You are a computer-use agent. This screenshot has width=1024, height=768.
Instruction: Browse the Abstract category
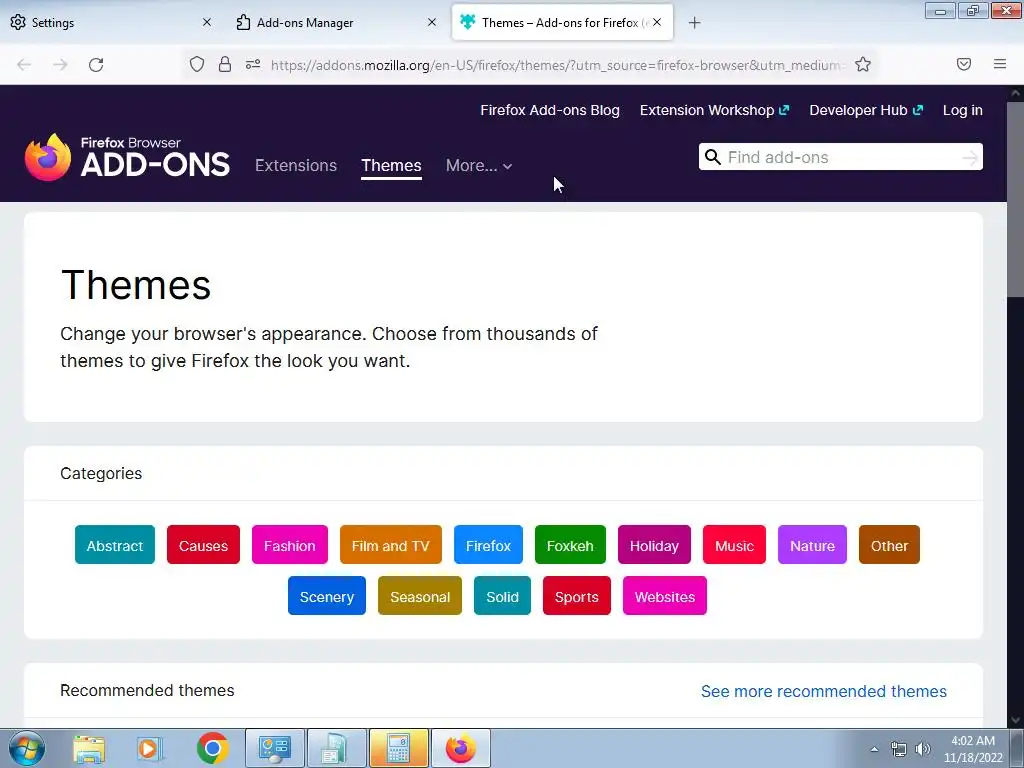pyautogui.click(x=115, y=545)
